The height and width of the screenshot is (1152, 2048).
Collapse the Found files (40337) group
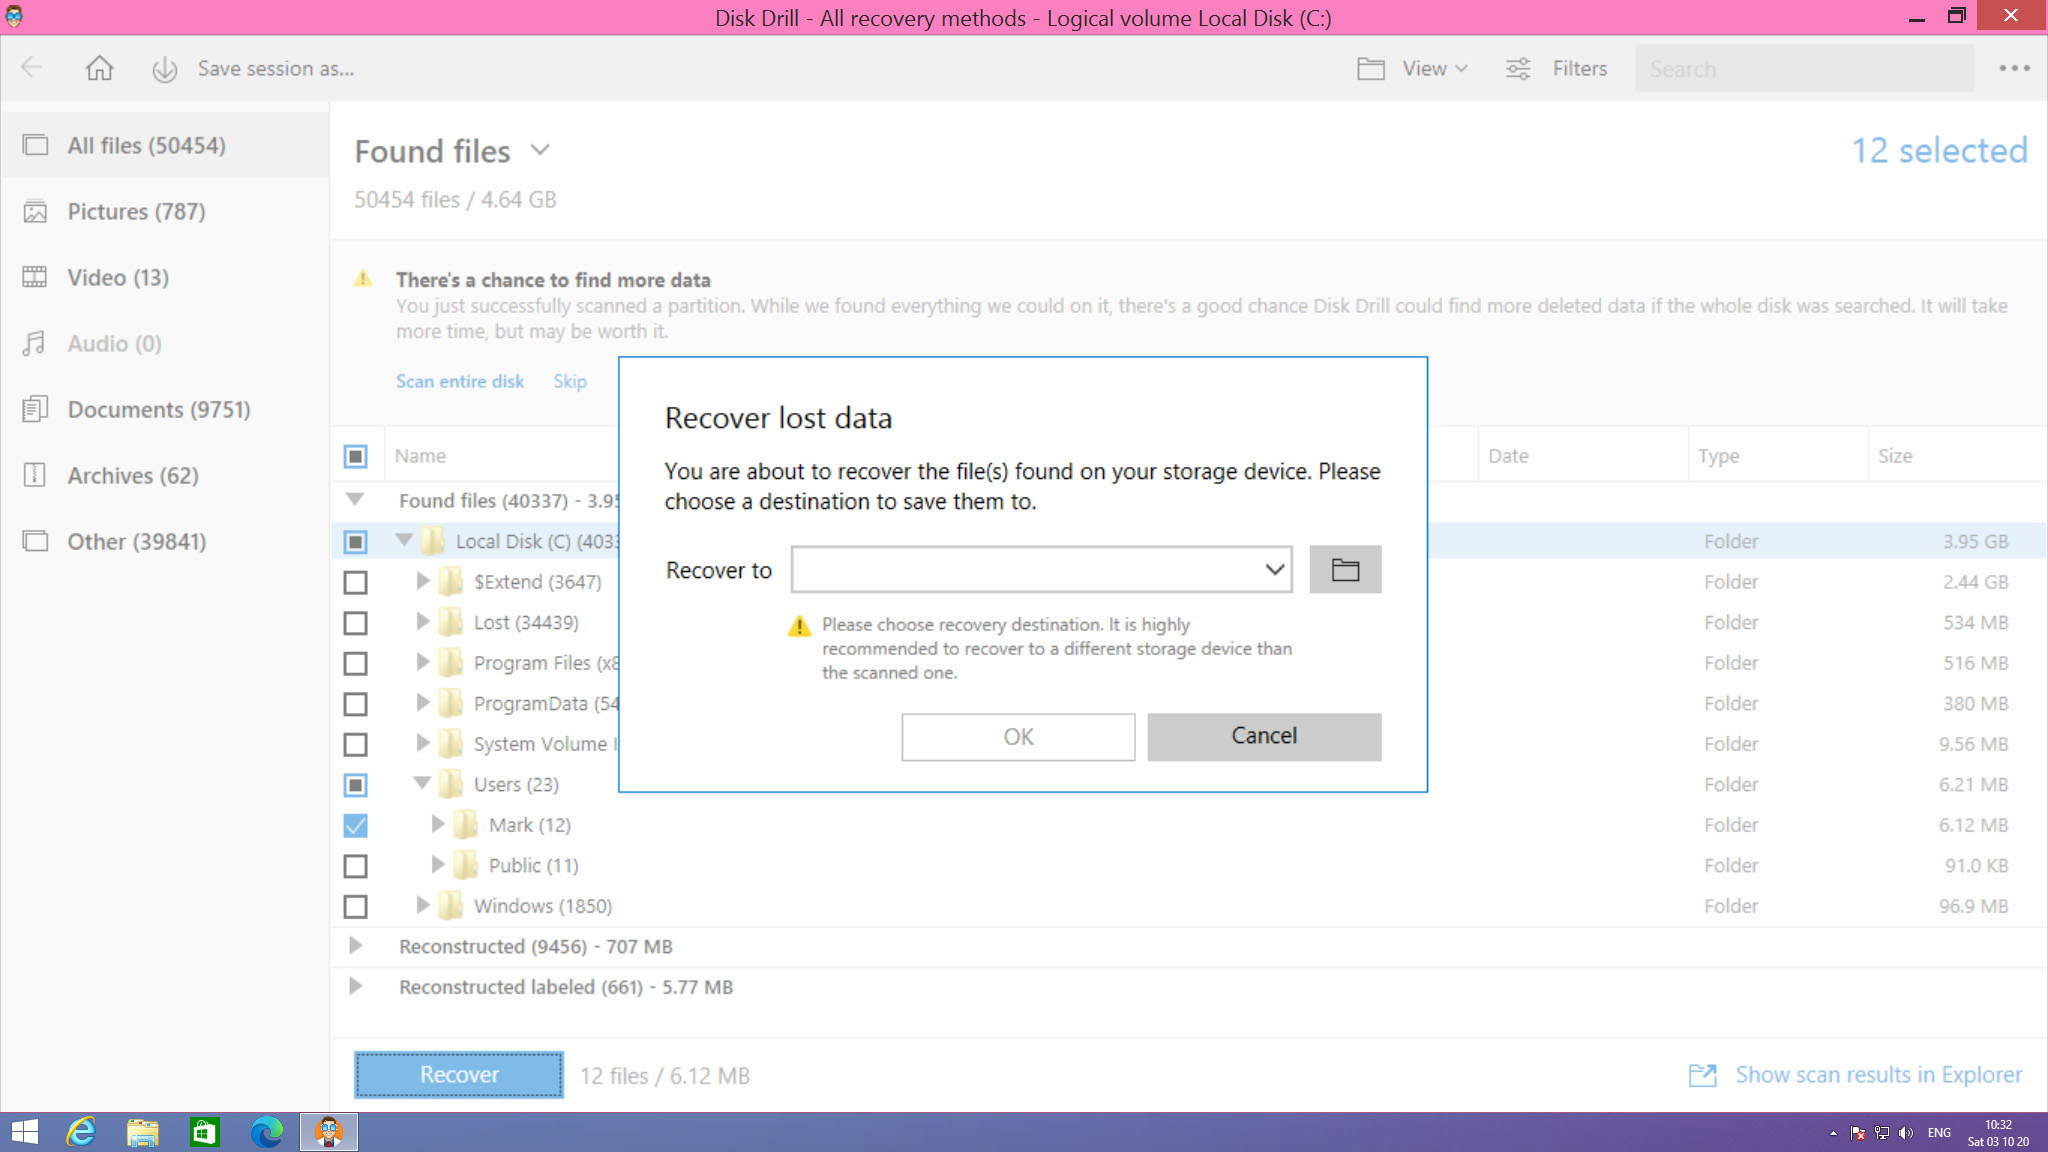click(x=354, y=499)
